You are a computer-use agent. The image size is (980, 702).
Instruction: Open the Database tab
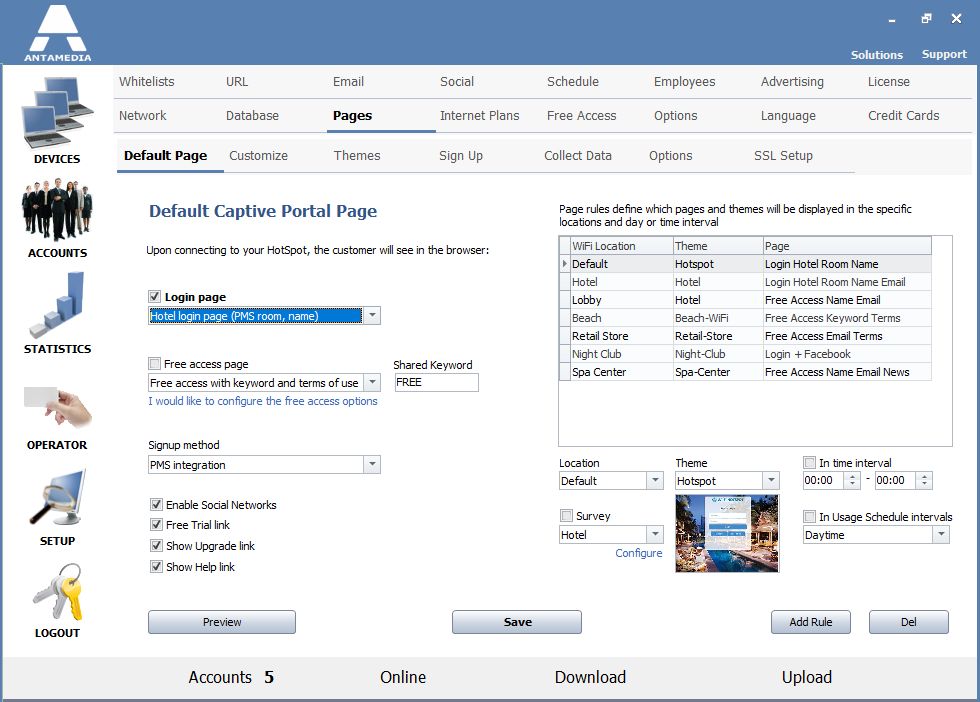click(x=252, y=116)
